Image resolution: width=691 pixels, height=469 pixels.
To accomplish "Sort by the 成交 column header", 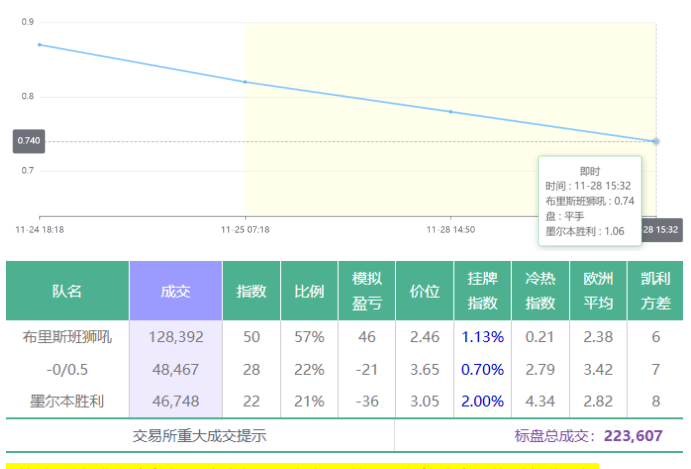I will (175, 291).
